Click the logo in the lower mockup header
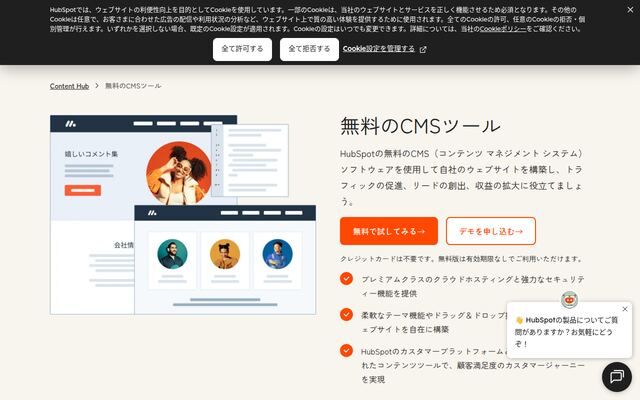This screenshot has width=640, height=400. [x=152, y=213]
